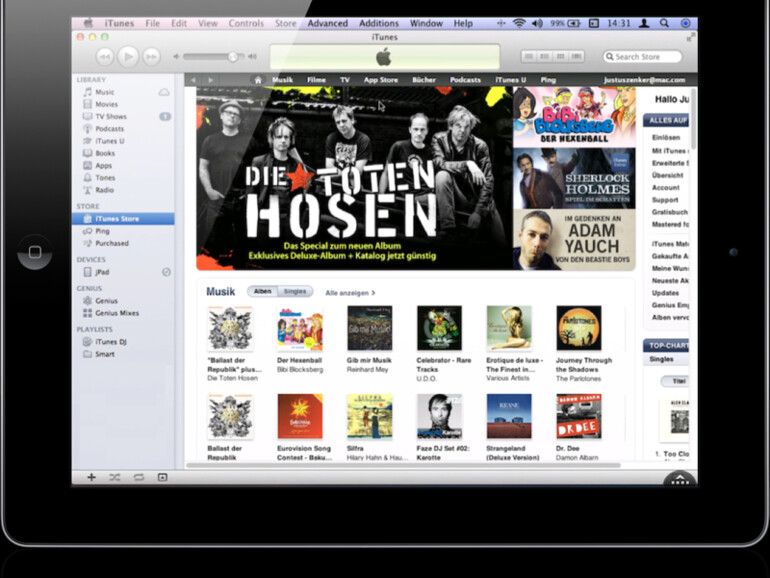Click the Account quick link

[x=665, y=188]
